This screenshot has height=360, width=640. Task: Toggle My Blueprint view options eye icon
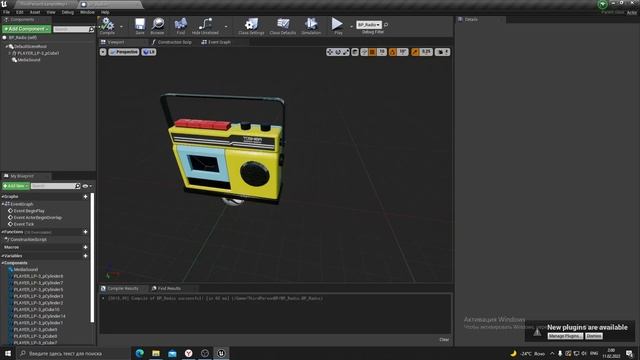86,186
